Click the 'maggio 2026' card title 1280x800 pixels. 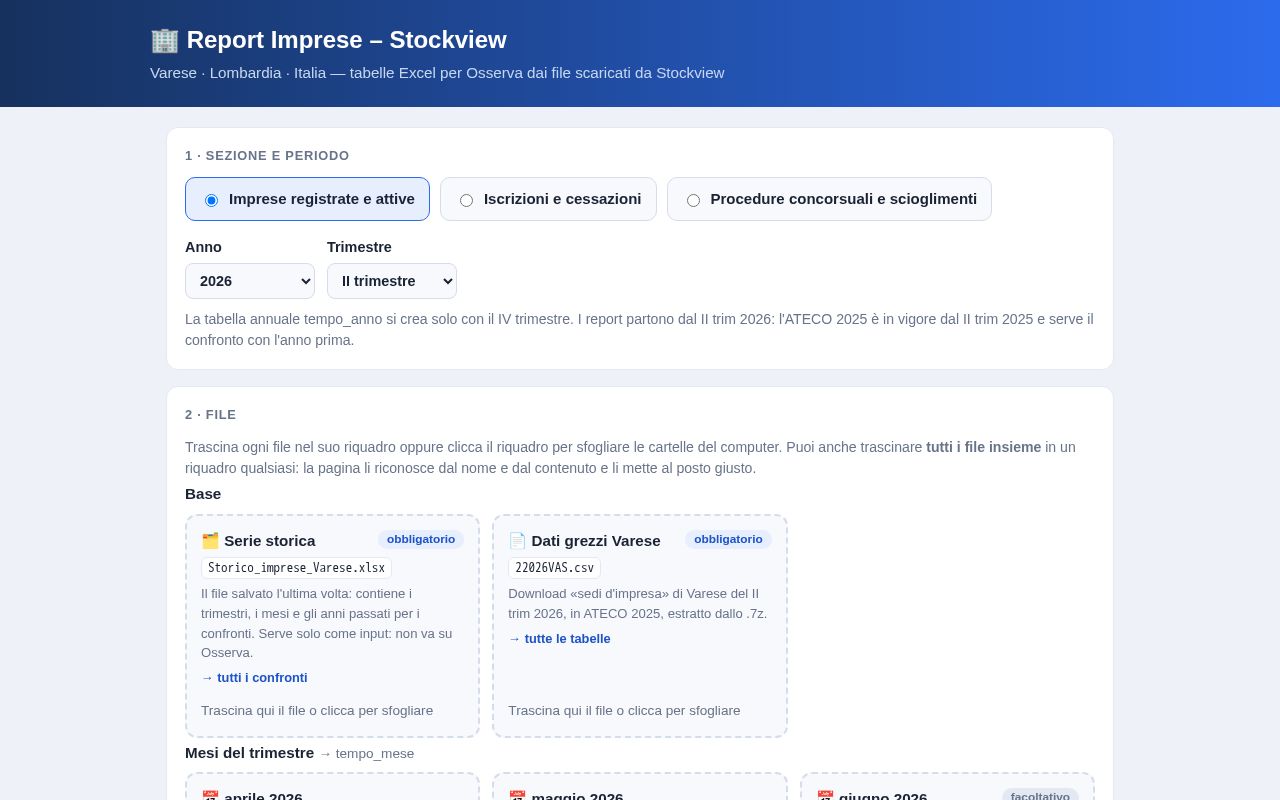(x=577, y=795)
